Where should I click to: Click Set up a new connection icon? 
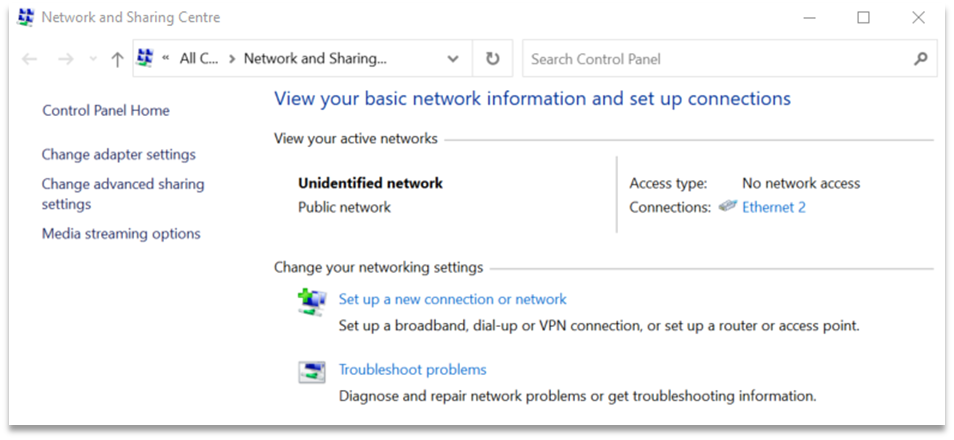(x=312, y=301)
